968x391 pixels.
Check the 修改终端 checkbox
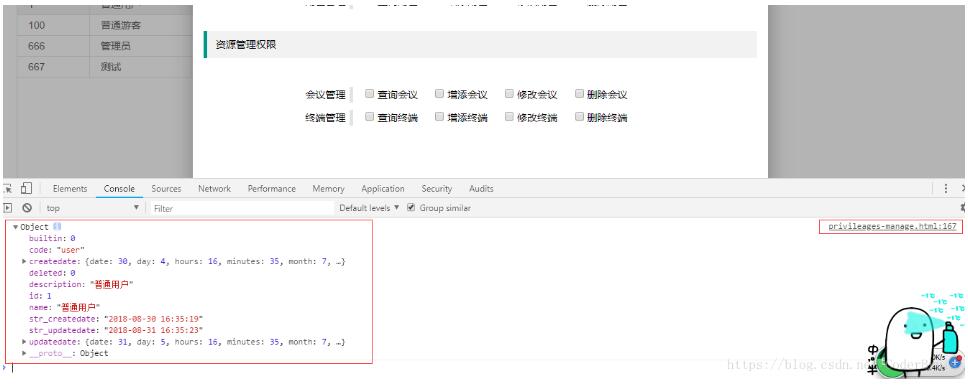click(x=509, y=117)
